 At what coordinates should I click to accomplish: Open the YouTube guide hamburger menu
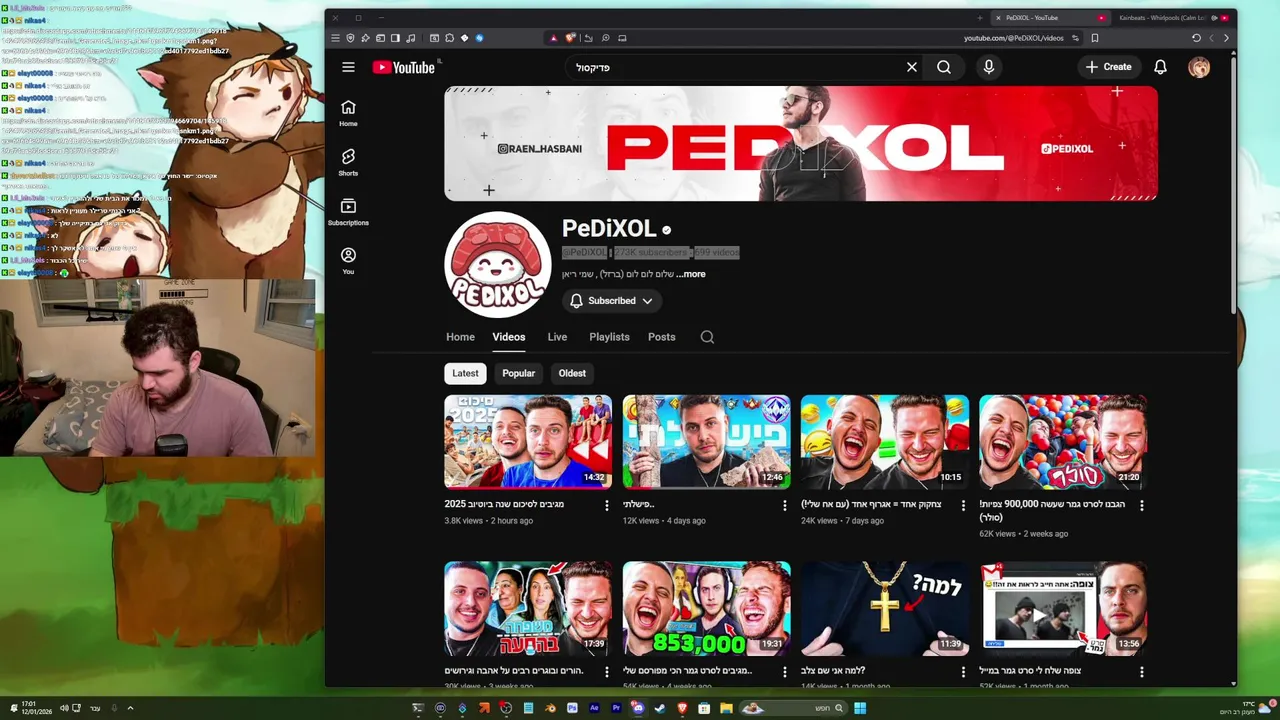(348, 67)
